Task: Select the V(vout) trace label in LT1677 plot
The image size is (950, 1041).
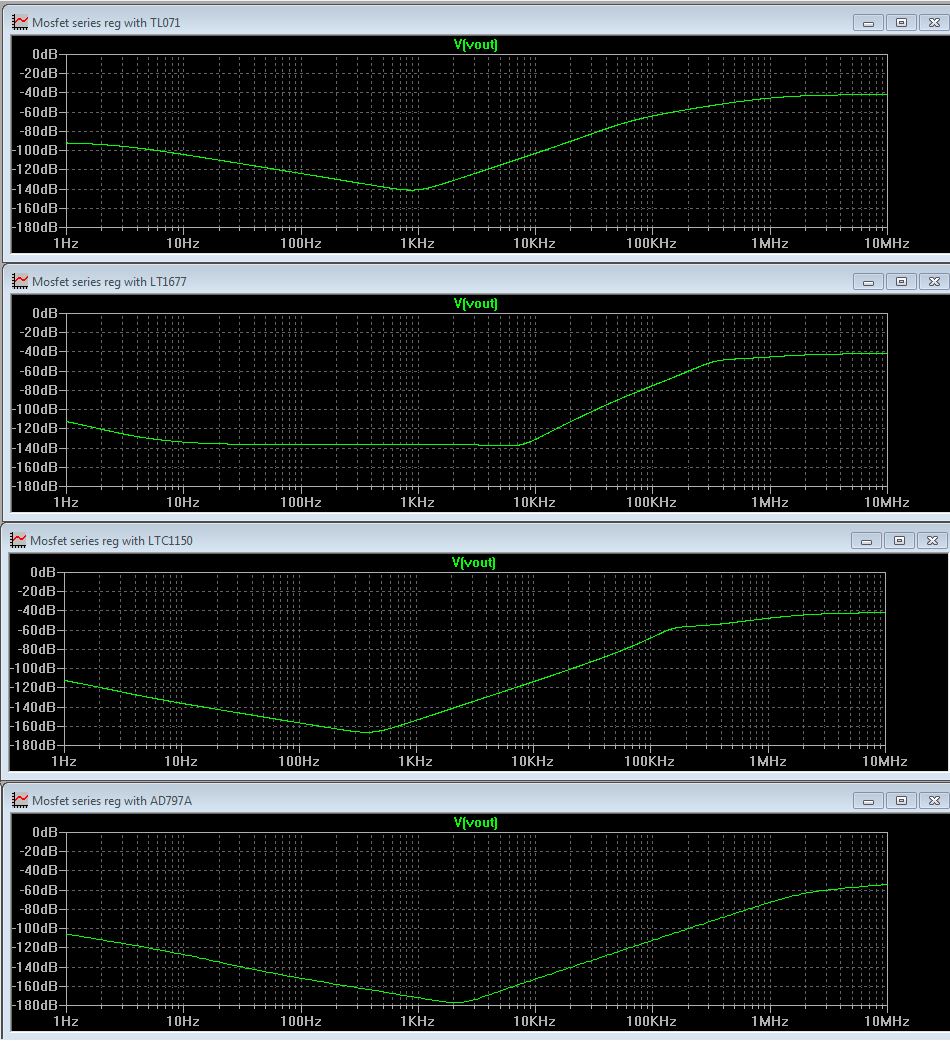Action: point(475,303)
